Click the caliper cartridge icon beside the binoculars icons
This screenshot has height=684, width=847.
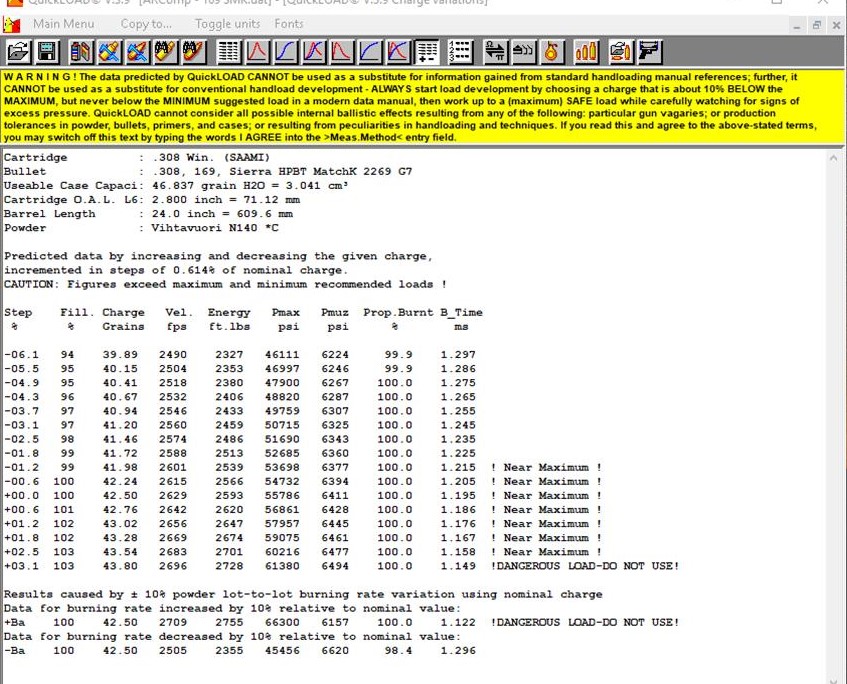pyautogui.click(x=138, y=52)
